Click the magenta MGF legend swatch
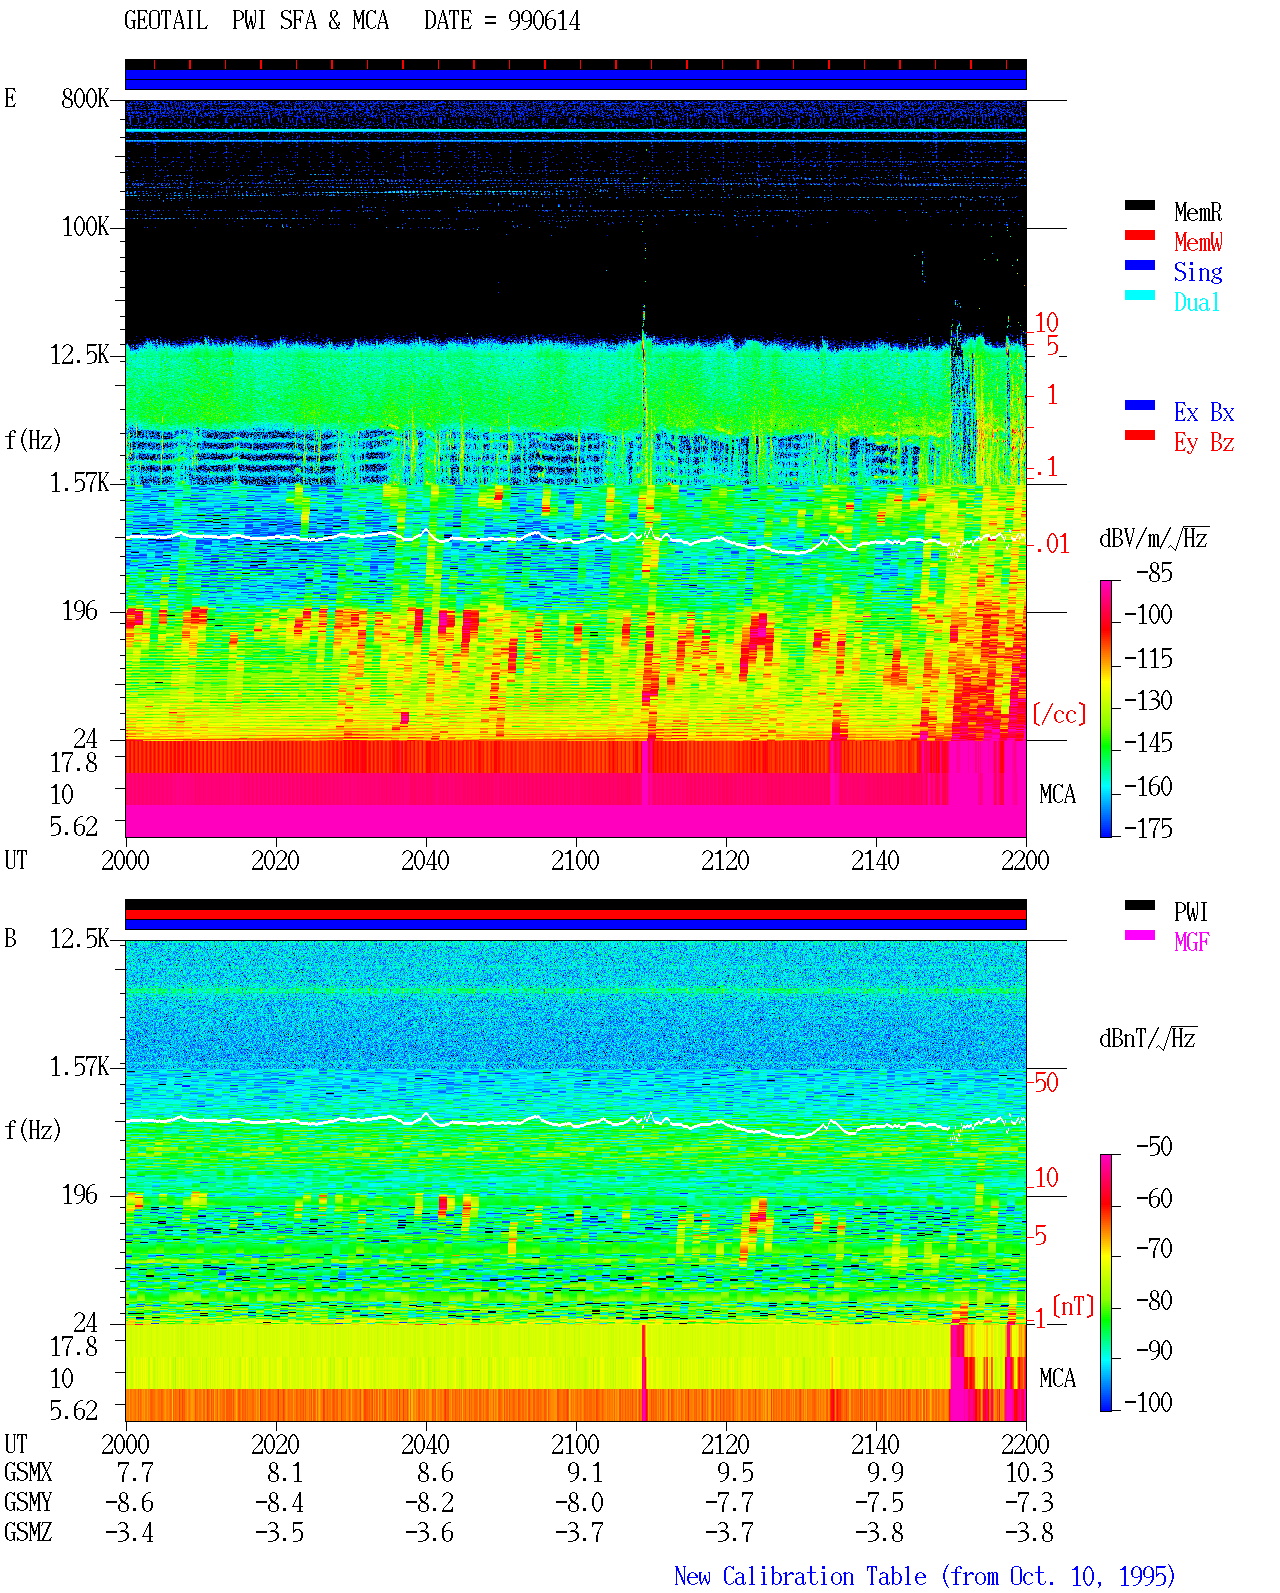 (x=1140, y=936)
